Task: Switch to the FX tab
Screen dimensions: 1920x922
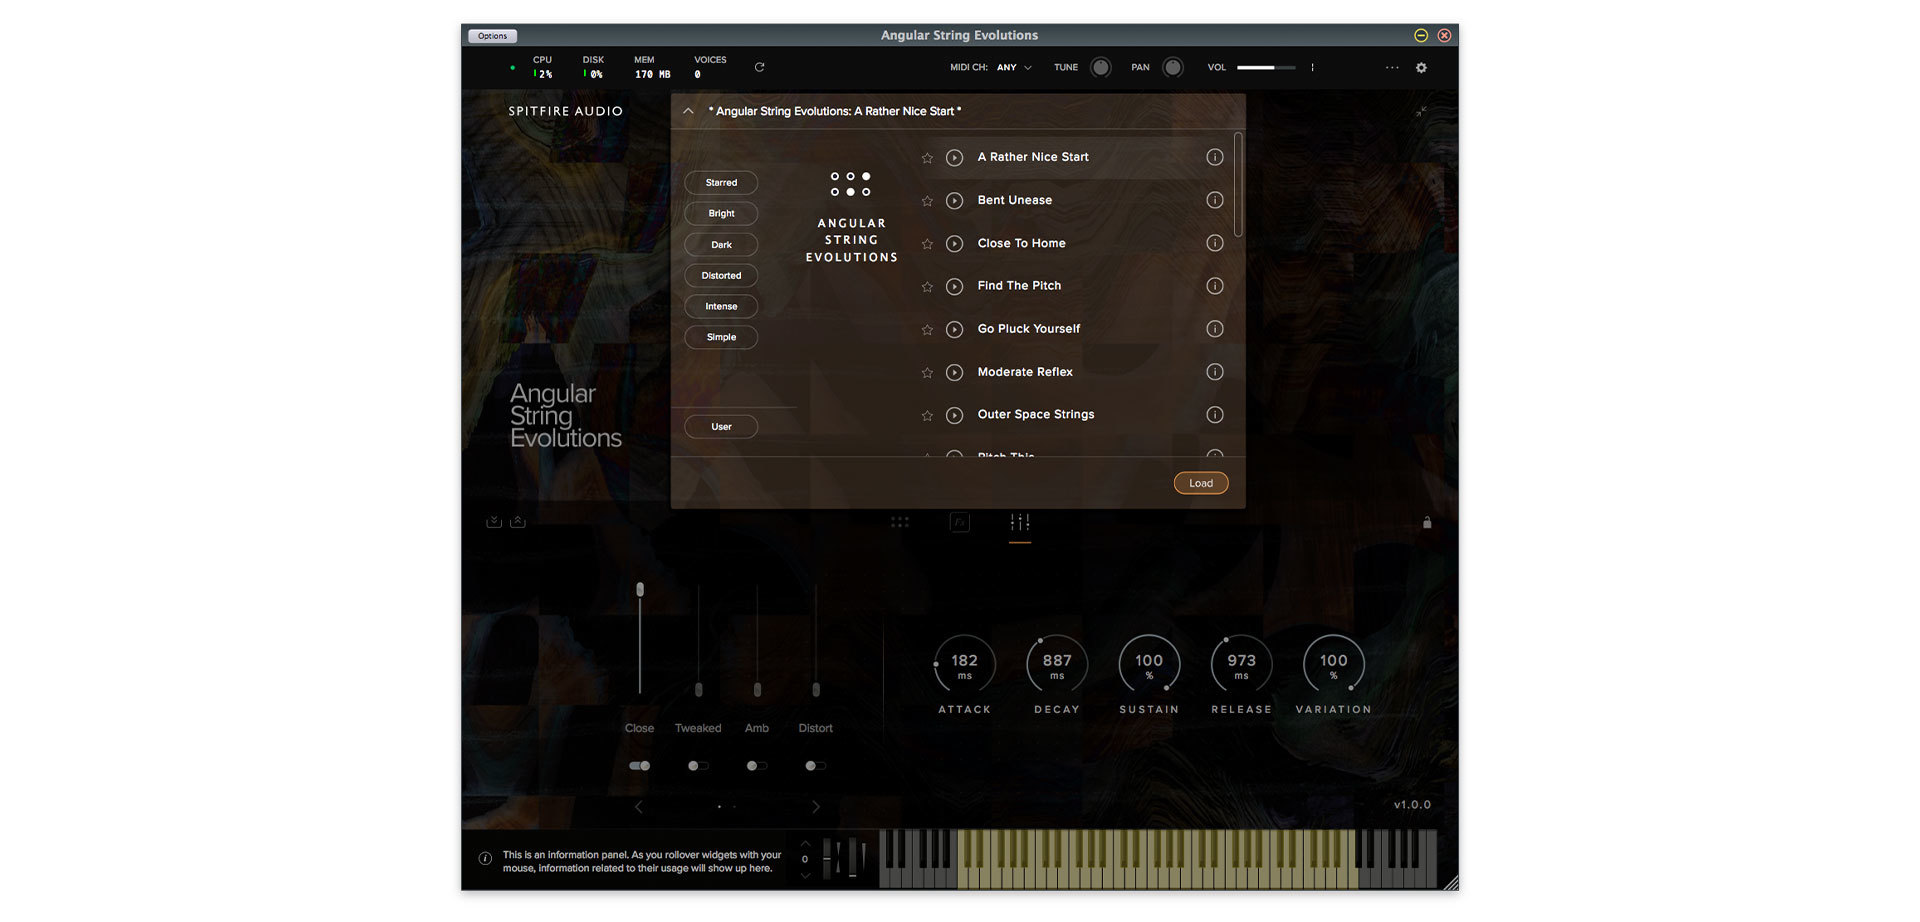Action: click(x=960, y=522)
